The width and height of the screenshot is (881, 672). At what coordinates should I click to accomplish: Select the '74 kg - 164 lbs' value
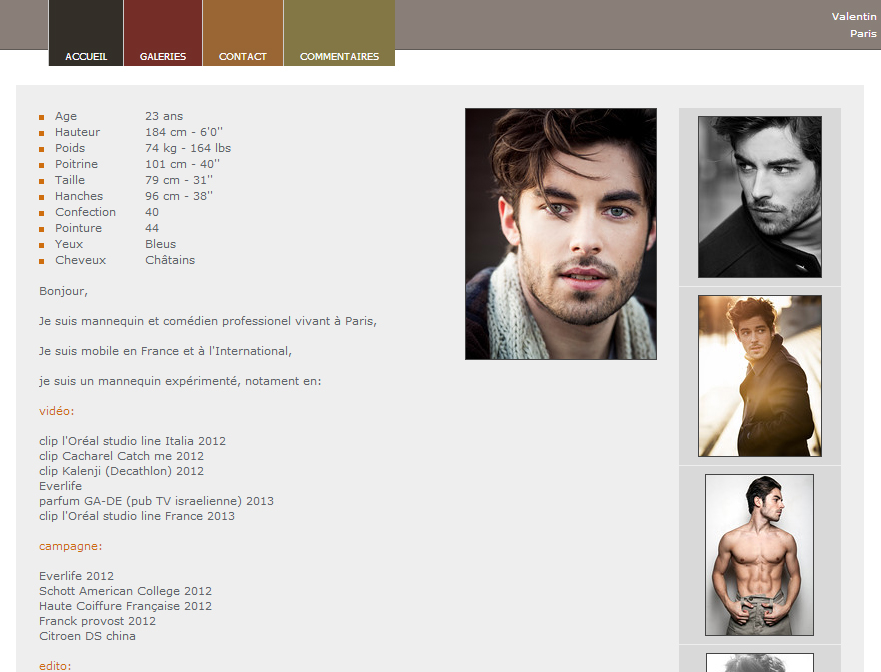[188, 148]
